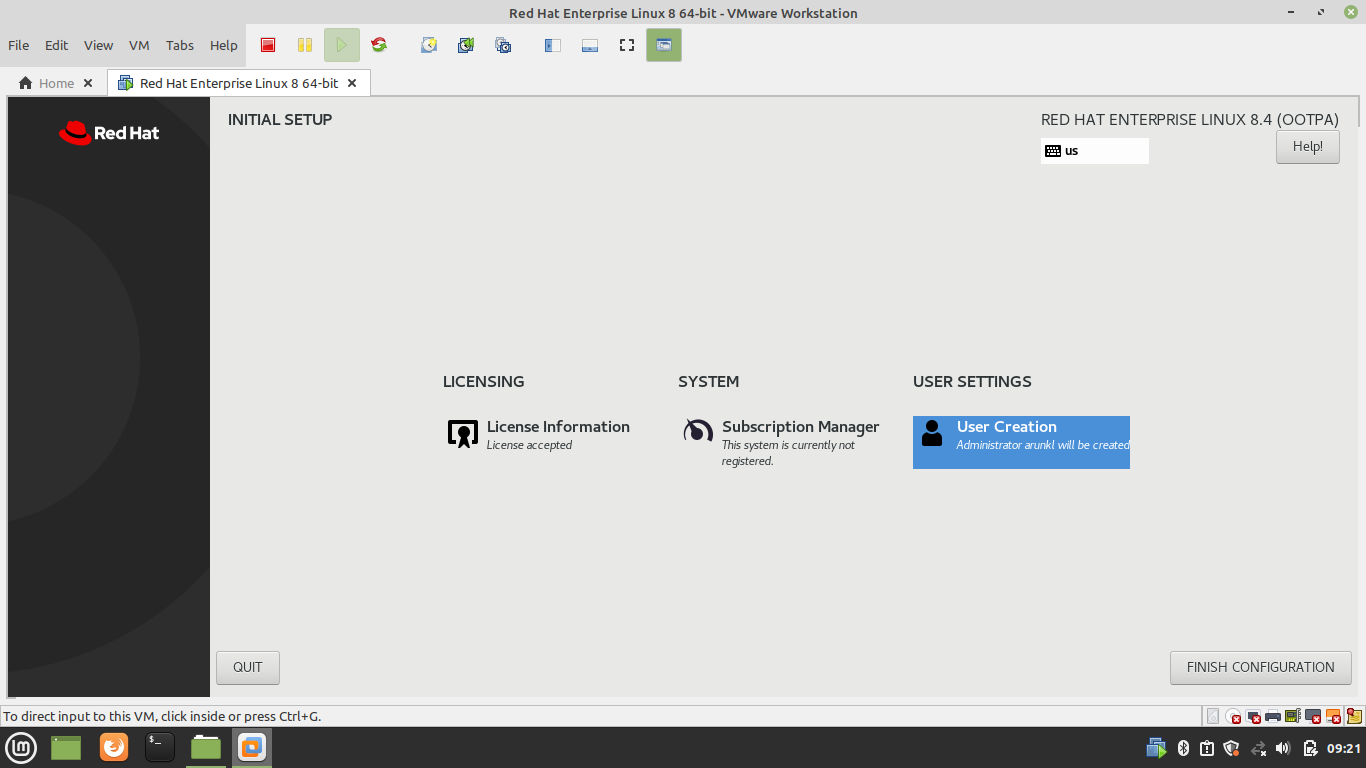Image resolution: width=1366 pixels, height=768 pixels.
Task: Click the volume speaker tray icon
Action: pyautogui.click(x=1284, y=748)
